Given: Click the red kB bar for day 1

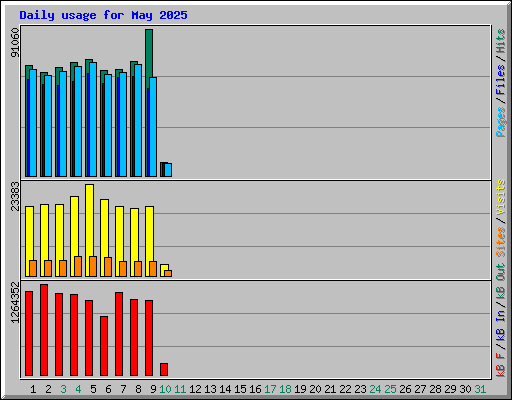Looking at the screenshot, I should point(29,333).
